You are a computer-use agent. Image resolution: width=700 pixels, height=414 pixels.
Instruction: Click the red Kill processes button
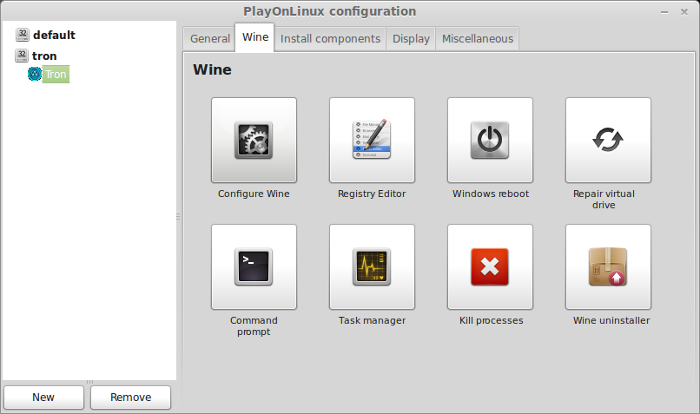pyautogui.click(x=490, y=267)
